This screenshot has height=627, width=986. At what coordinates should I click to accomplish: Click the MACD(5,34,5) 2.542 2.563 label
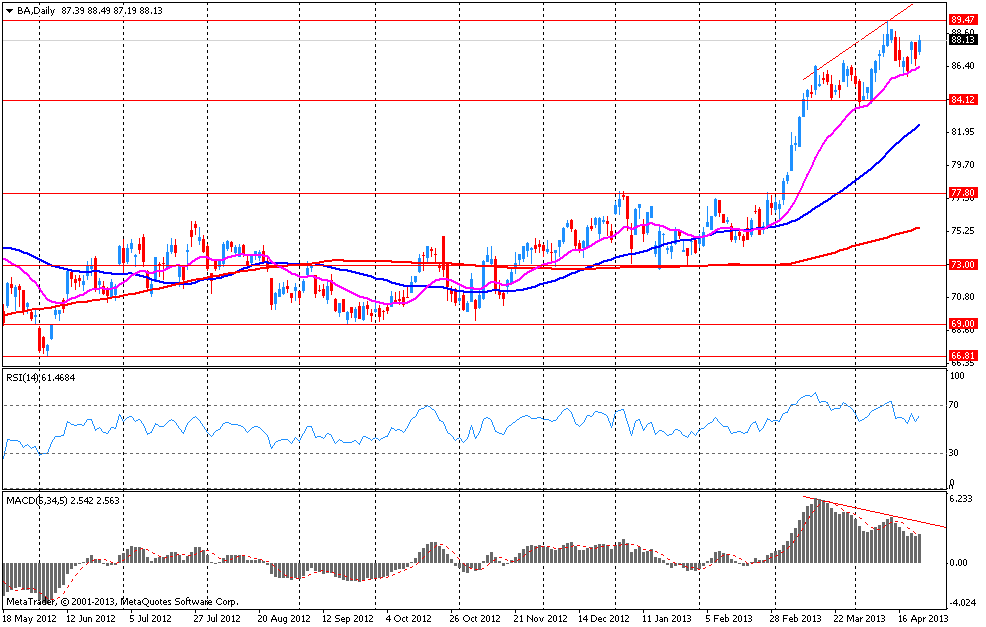pyautogui.click(x=63, y=501)
